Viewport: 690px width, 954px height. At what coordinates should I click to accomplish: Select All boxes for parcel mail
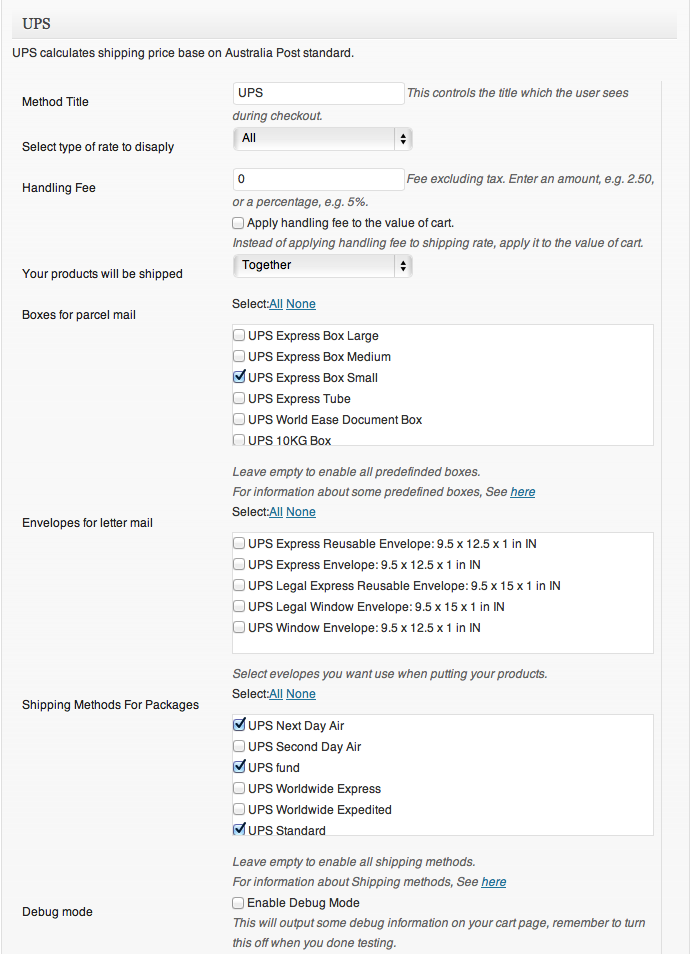[x=276, y=304]
